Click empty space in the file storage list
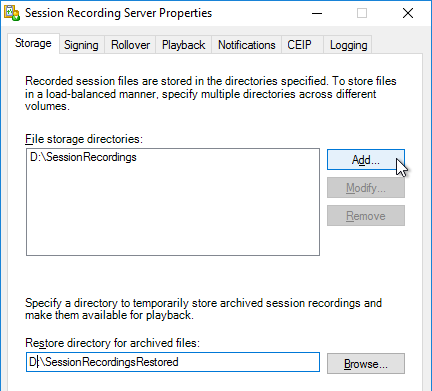Screen dimensions: 432x391 click(x=173, y=213)
